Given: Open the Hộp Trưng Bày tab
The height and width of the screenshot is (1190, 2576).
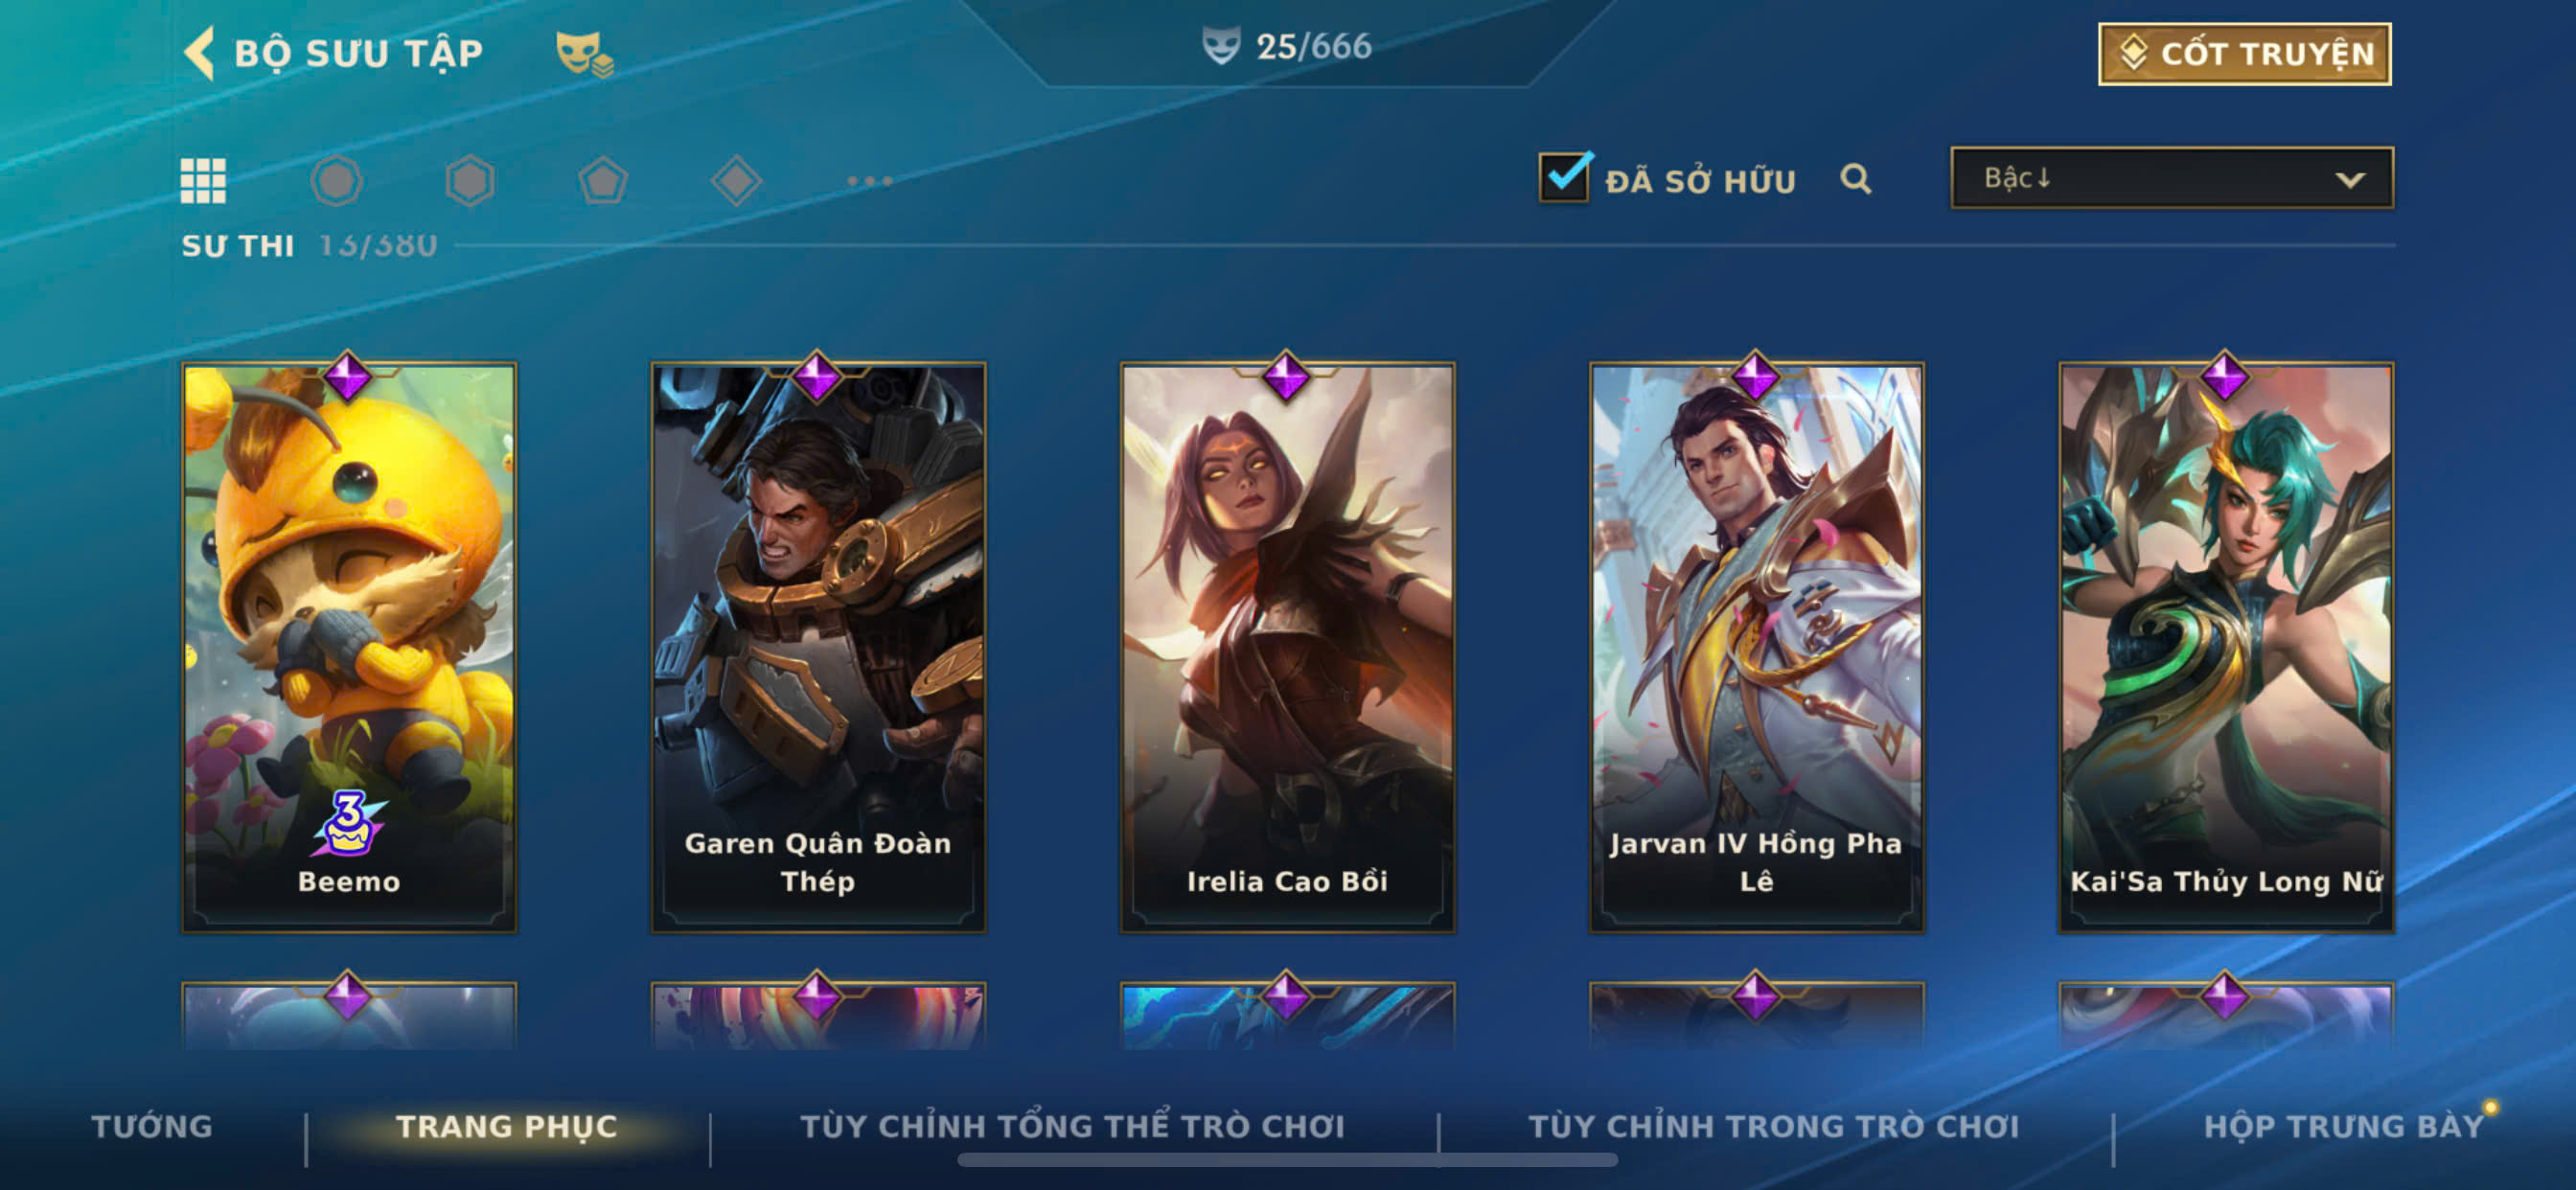Looking at the screenshot, I should 2344,1126.
